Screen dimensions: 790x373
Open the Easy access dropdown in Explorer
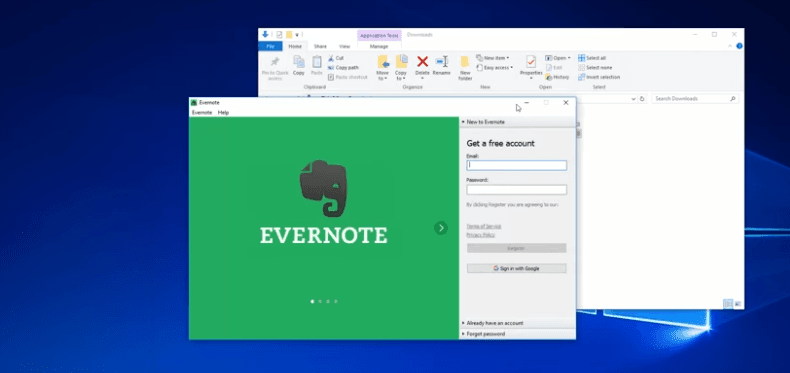point(495,68)
